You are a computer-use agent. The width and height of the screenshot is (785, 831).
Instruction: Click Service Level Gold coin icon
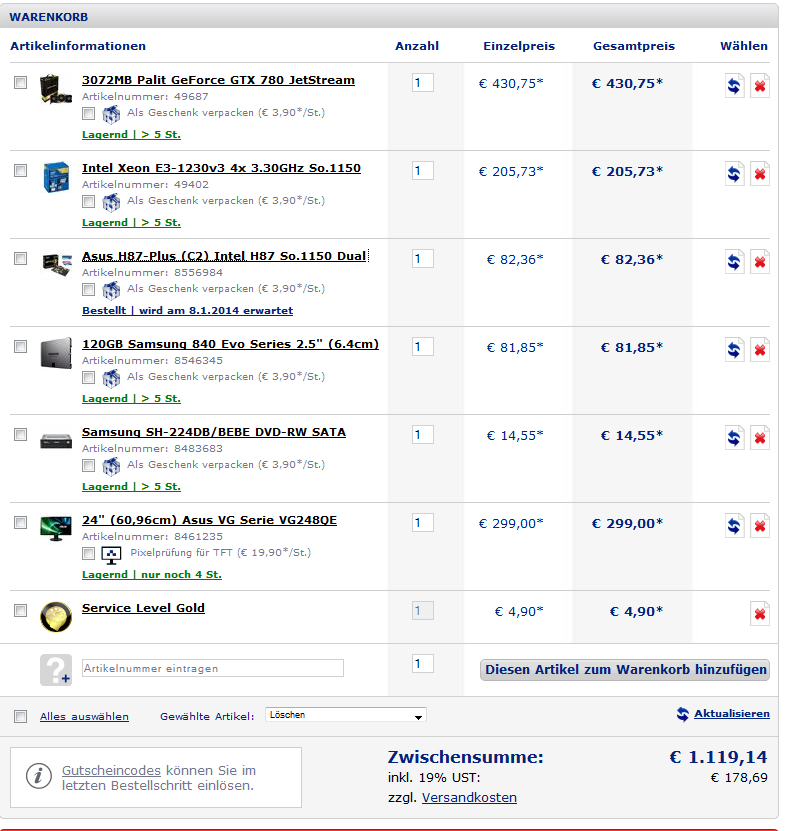pos(56,616)
